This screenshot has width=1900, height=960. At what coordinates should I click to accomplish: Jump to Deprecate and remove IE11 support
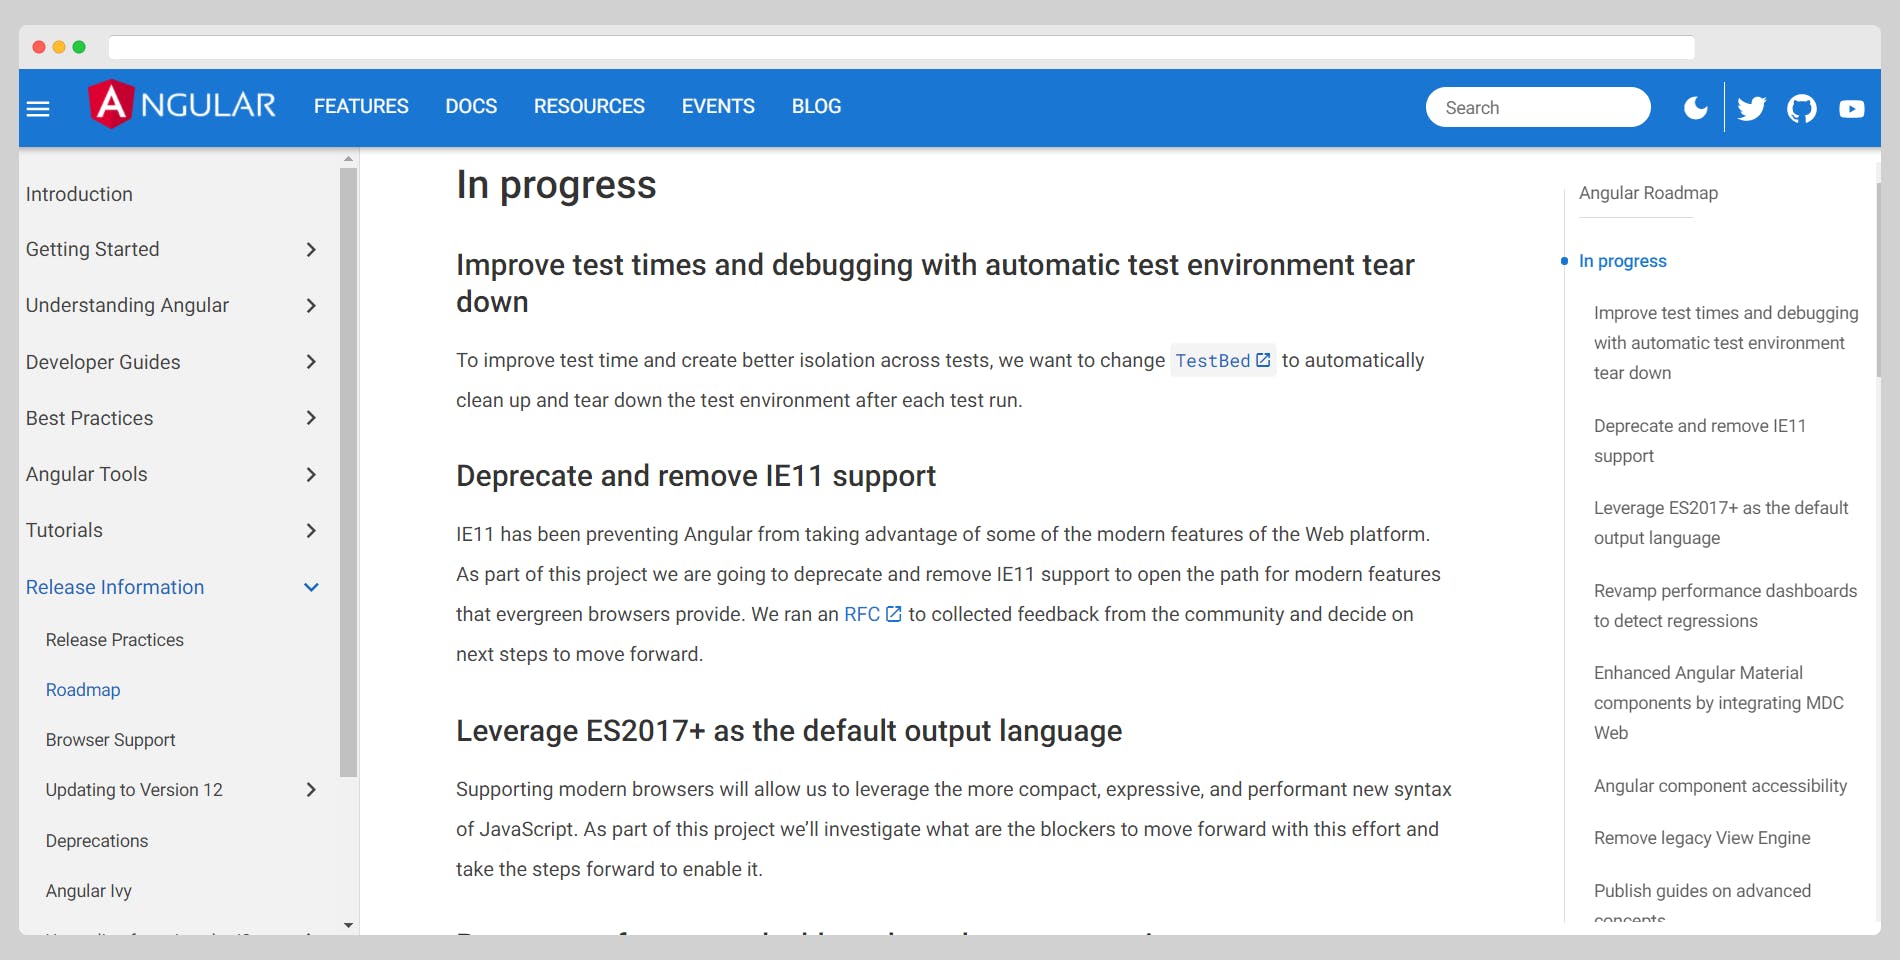pyautogui.click(x=1699, y=440)
